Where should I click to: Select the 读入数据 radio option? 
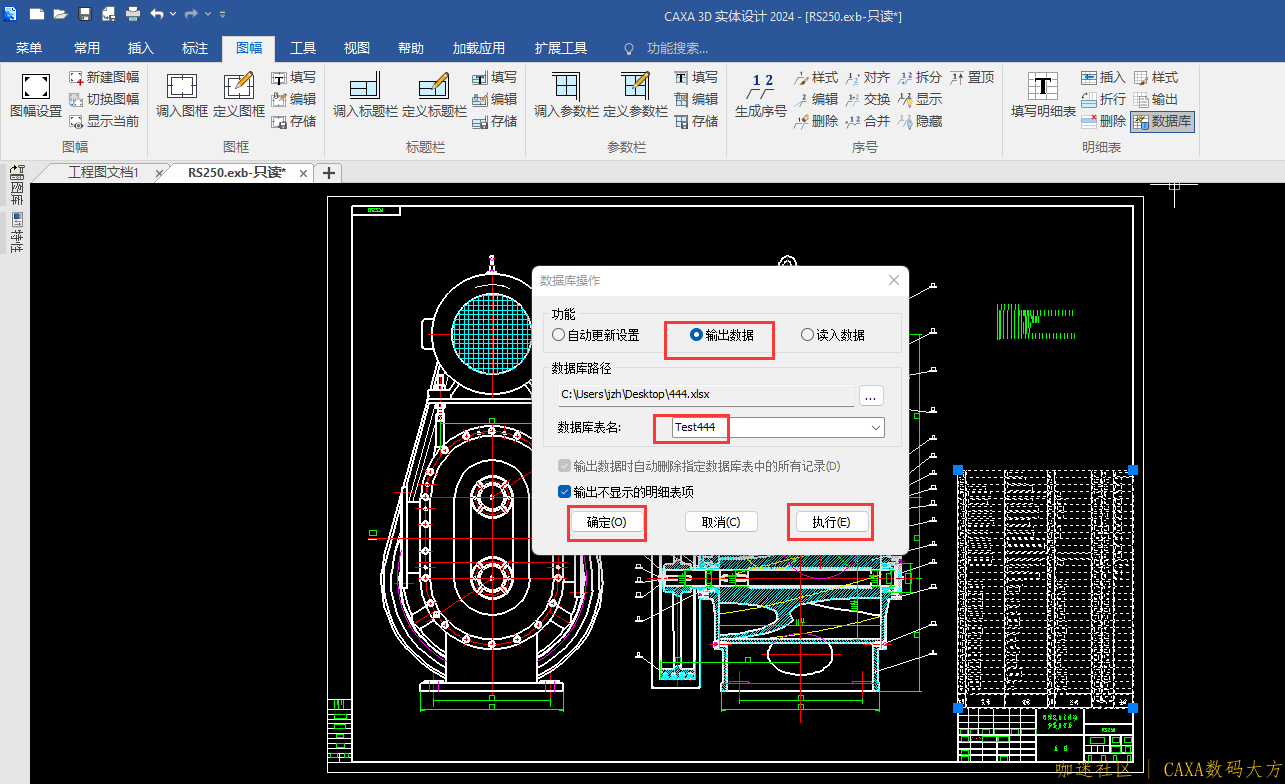click(x=808, y=336)
